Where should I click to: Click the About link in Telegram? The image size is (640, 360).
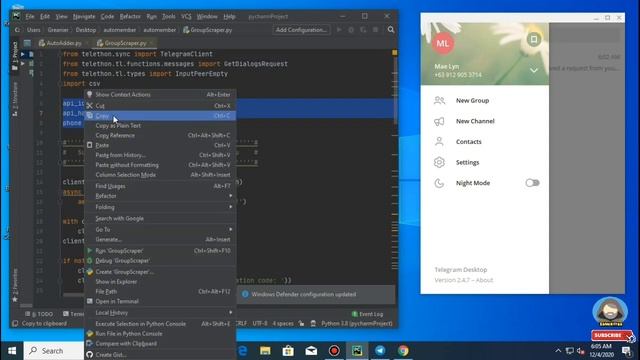484,280
